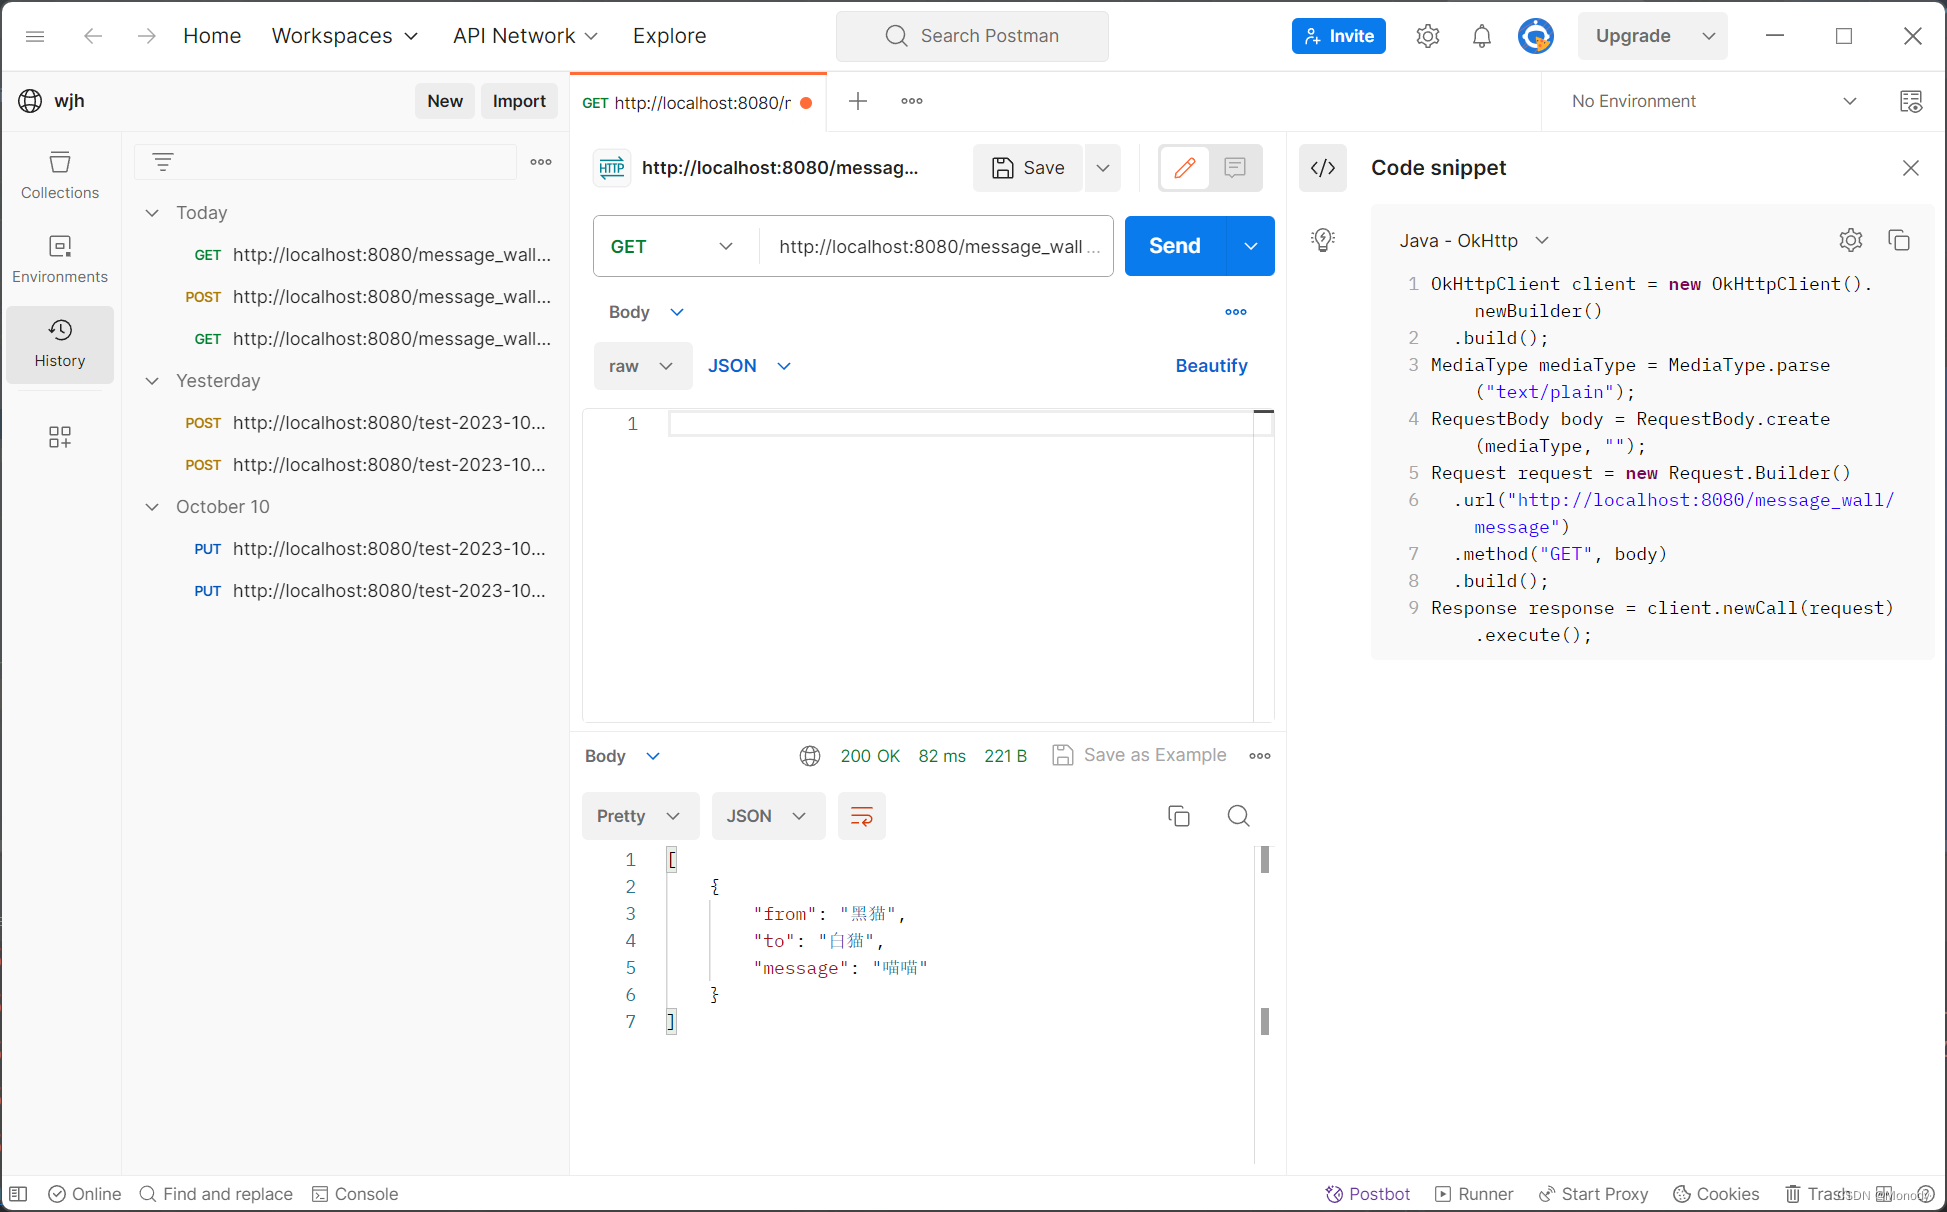The height and width of the screenshot is (1212, 1947).
Task: Open History in the sidebar
Action: (60, 344)
